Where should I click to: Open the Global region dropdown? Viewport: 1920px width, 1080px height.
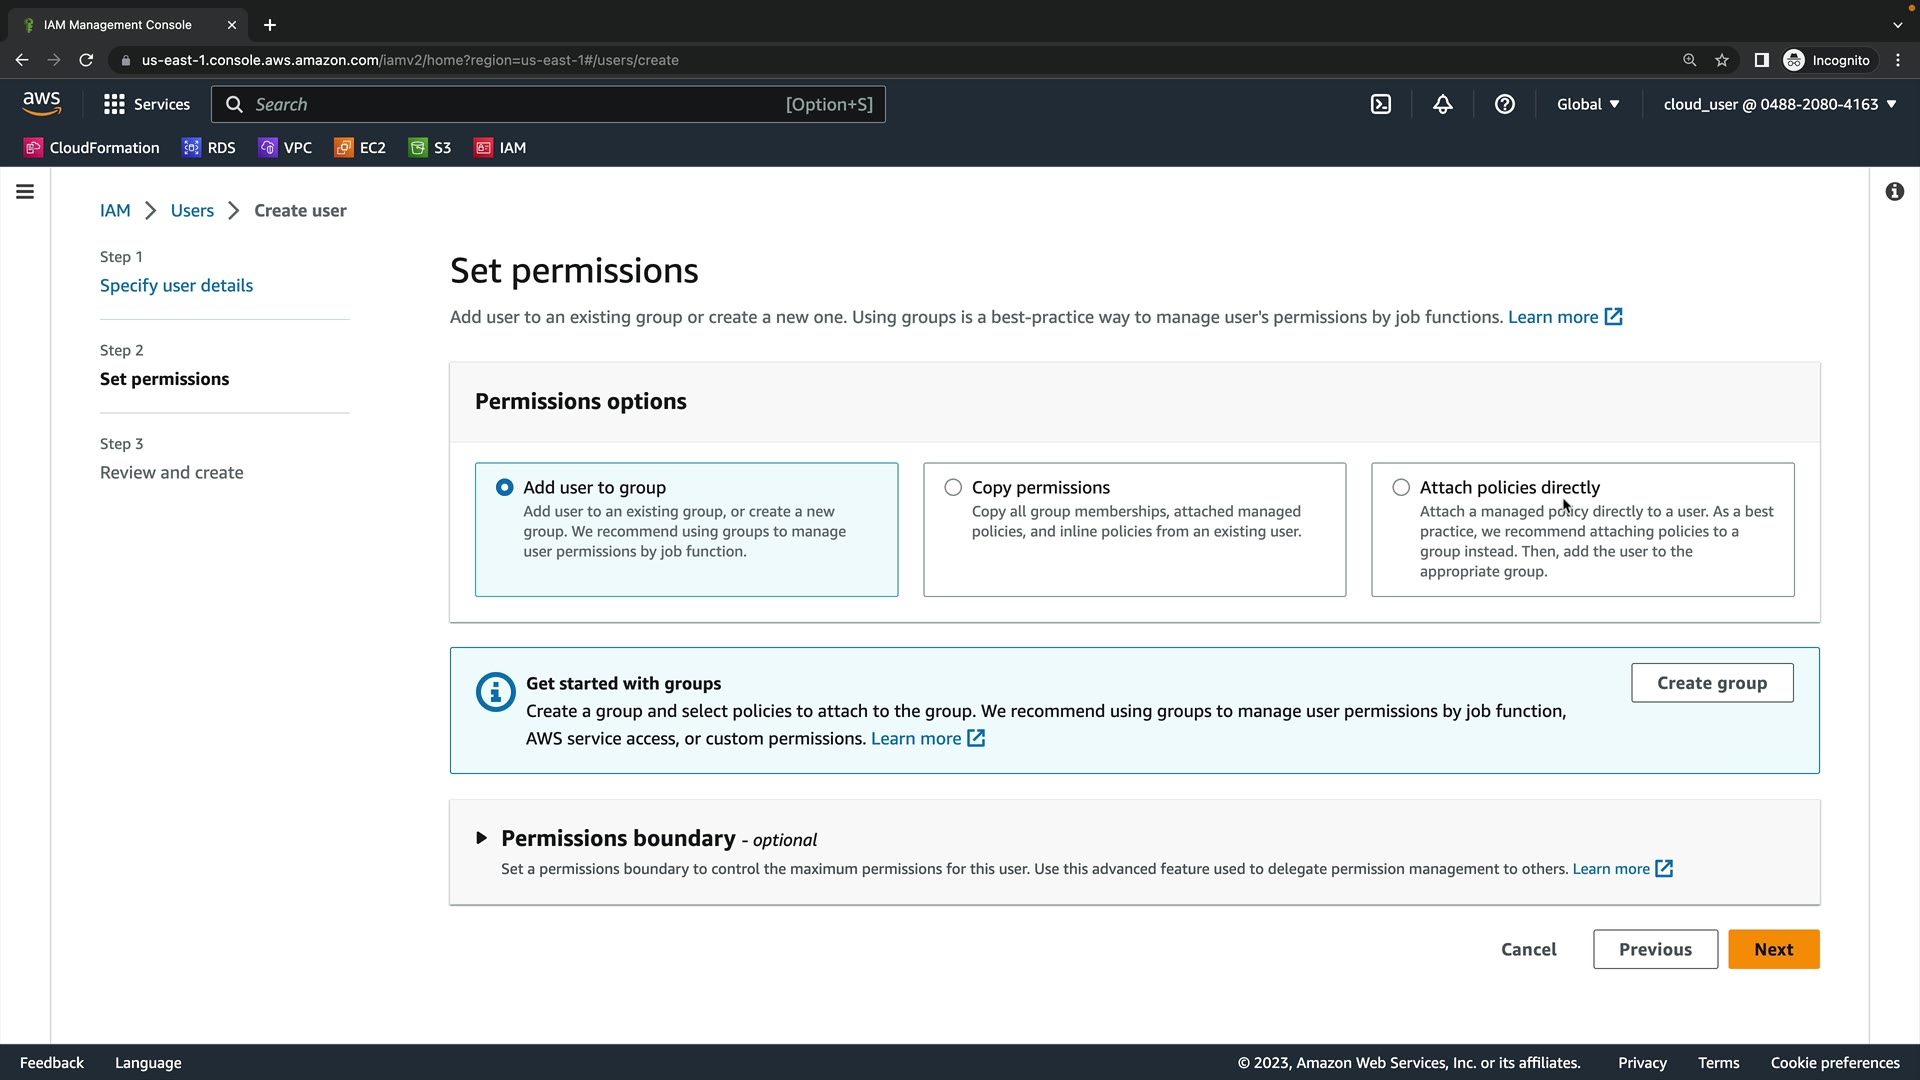click(1588, 104)
